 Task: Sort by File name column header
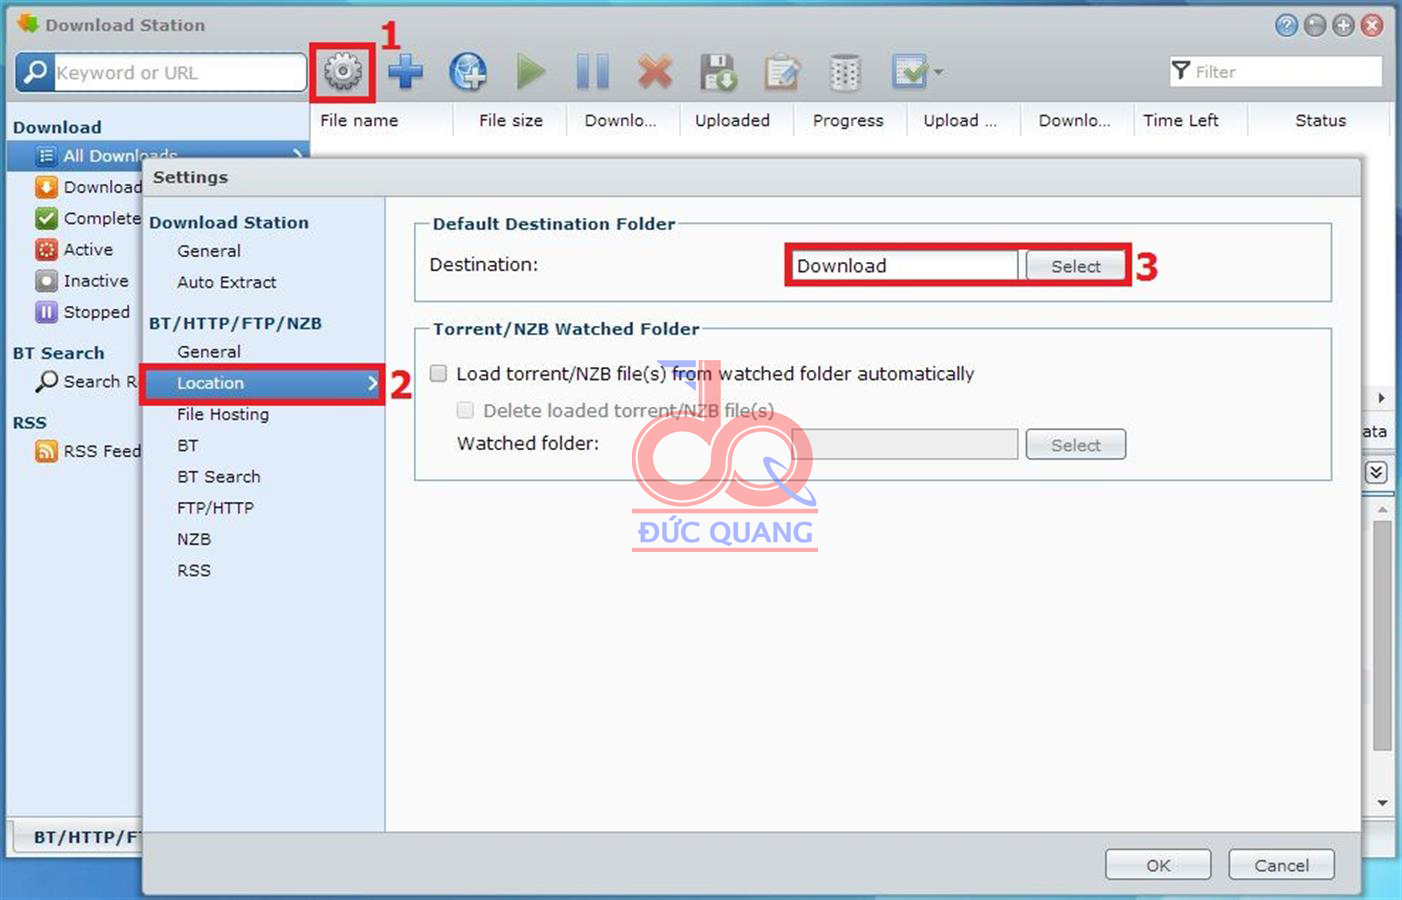coord(359,120)
